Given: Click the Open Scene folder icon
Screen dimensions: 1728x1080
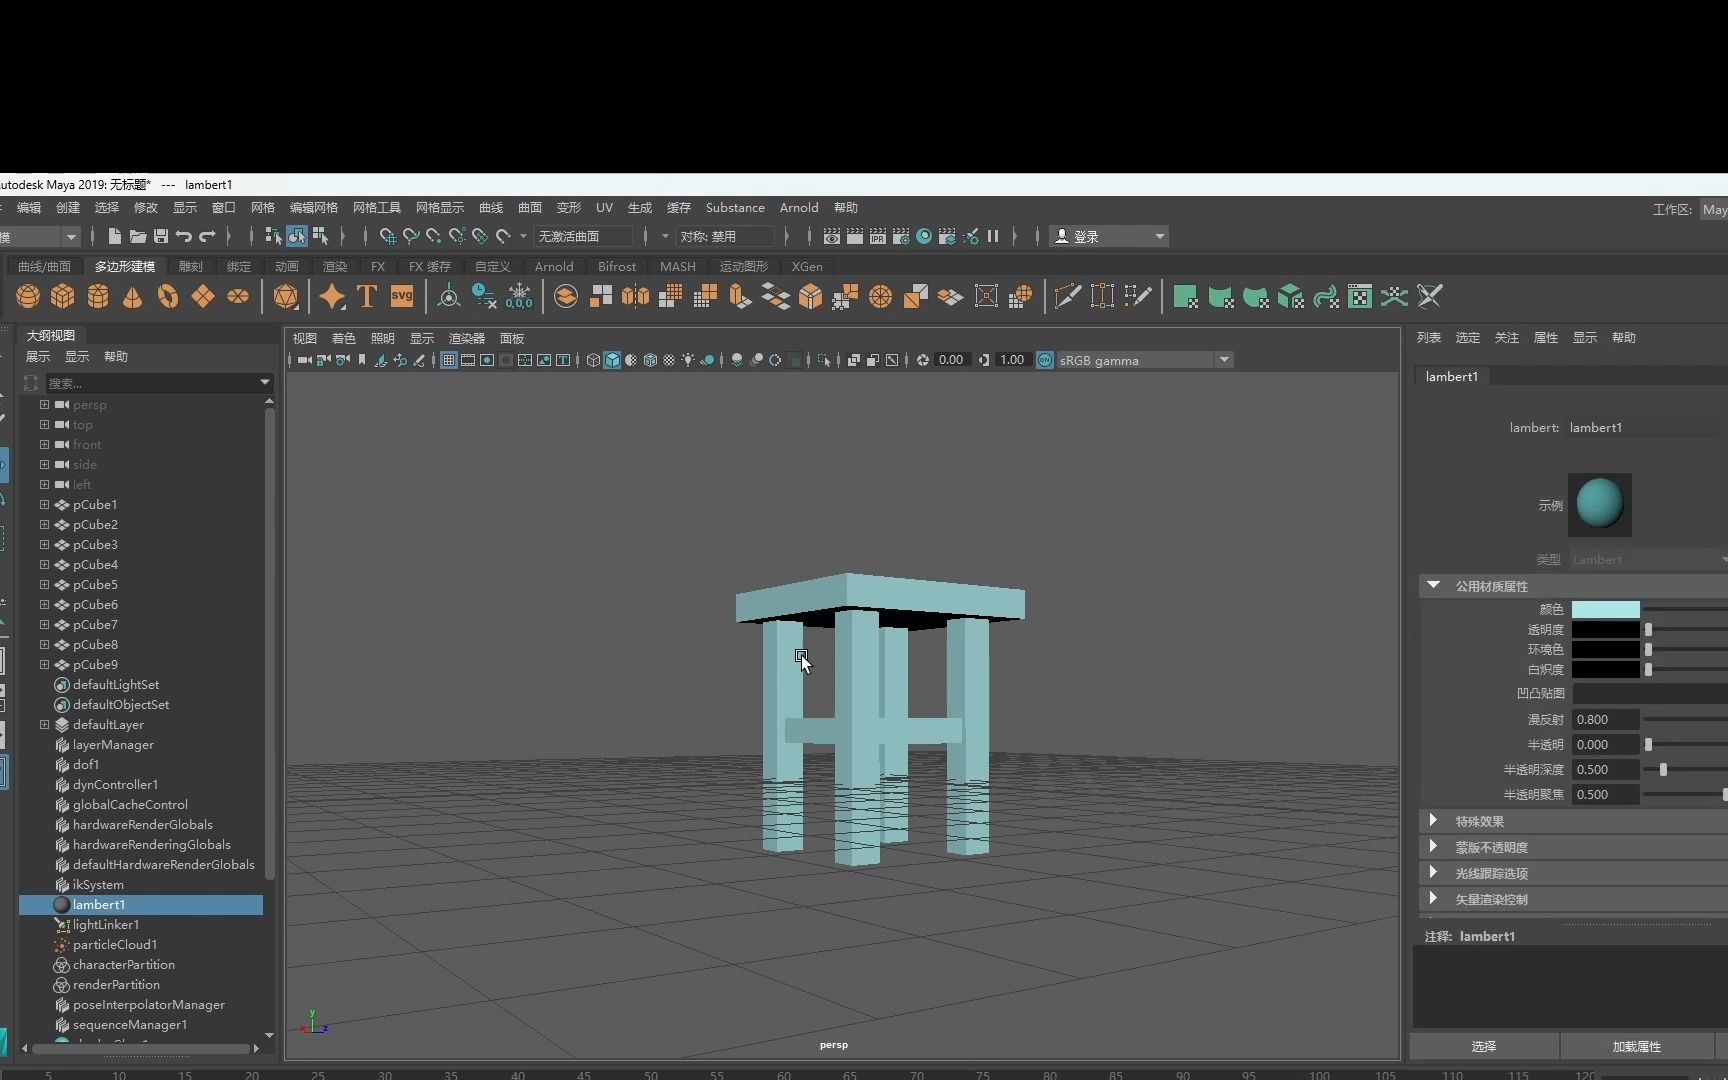Looking at the screenshot, I should (x=138, y=236).
